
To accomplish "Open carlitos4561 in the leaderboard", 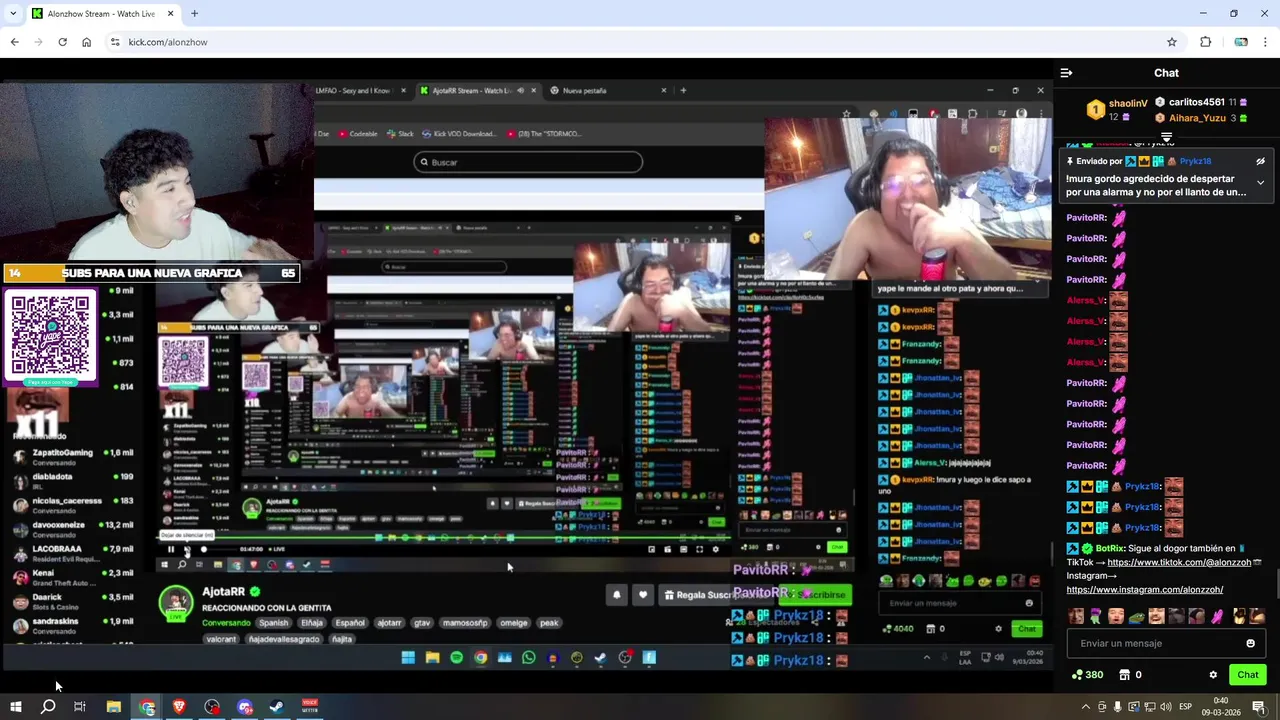I will [x=1196, y=102].
